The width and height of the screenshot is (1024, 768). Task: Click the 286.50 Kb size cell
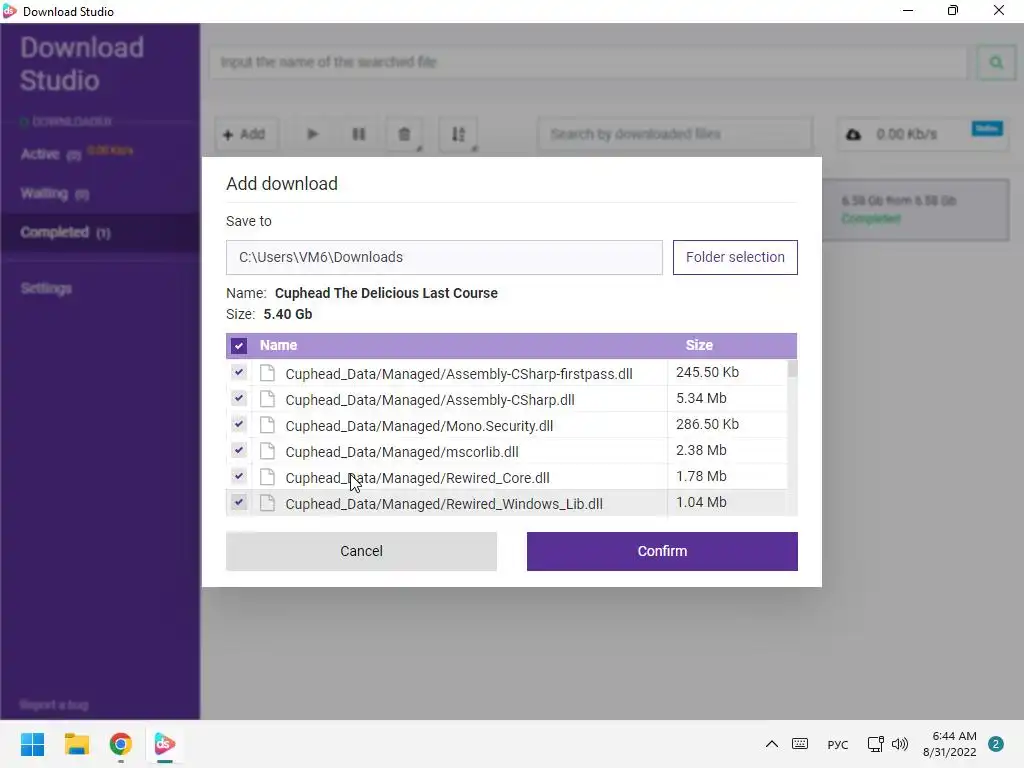click(x=707, y=424)
